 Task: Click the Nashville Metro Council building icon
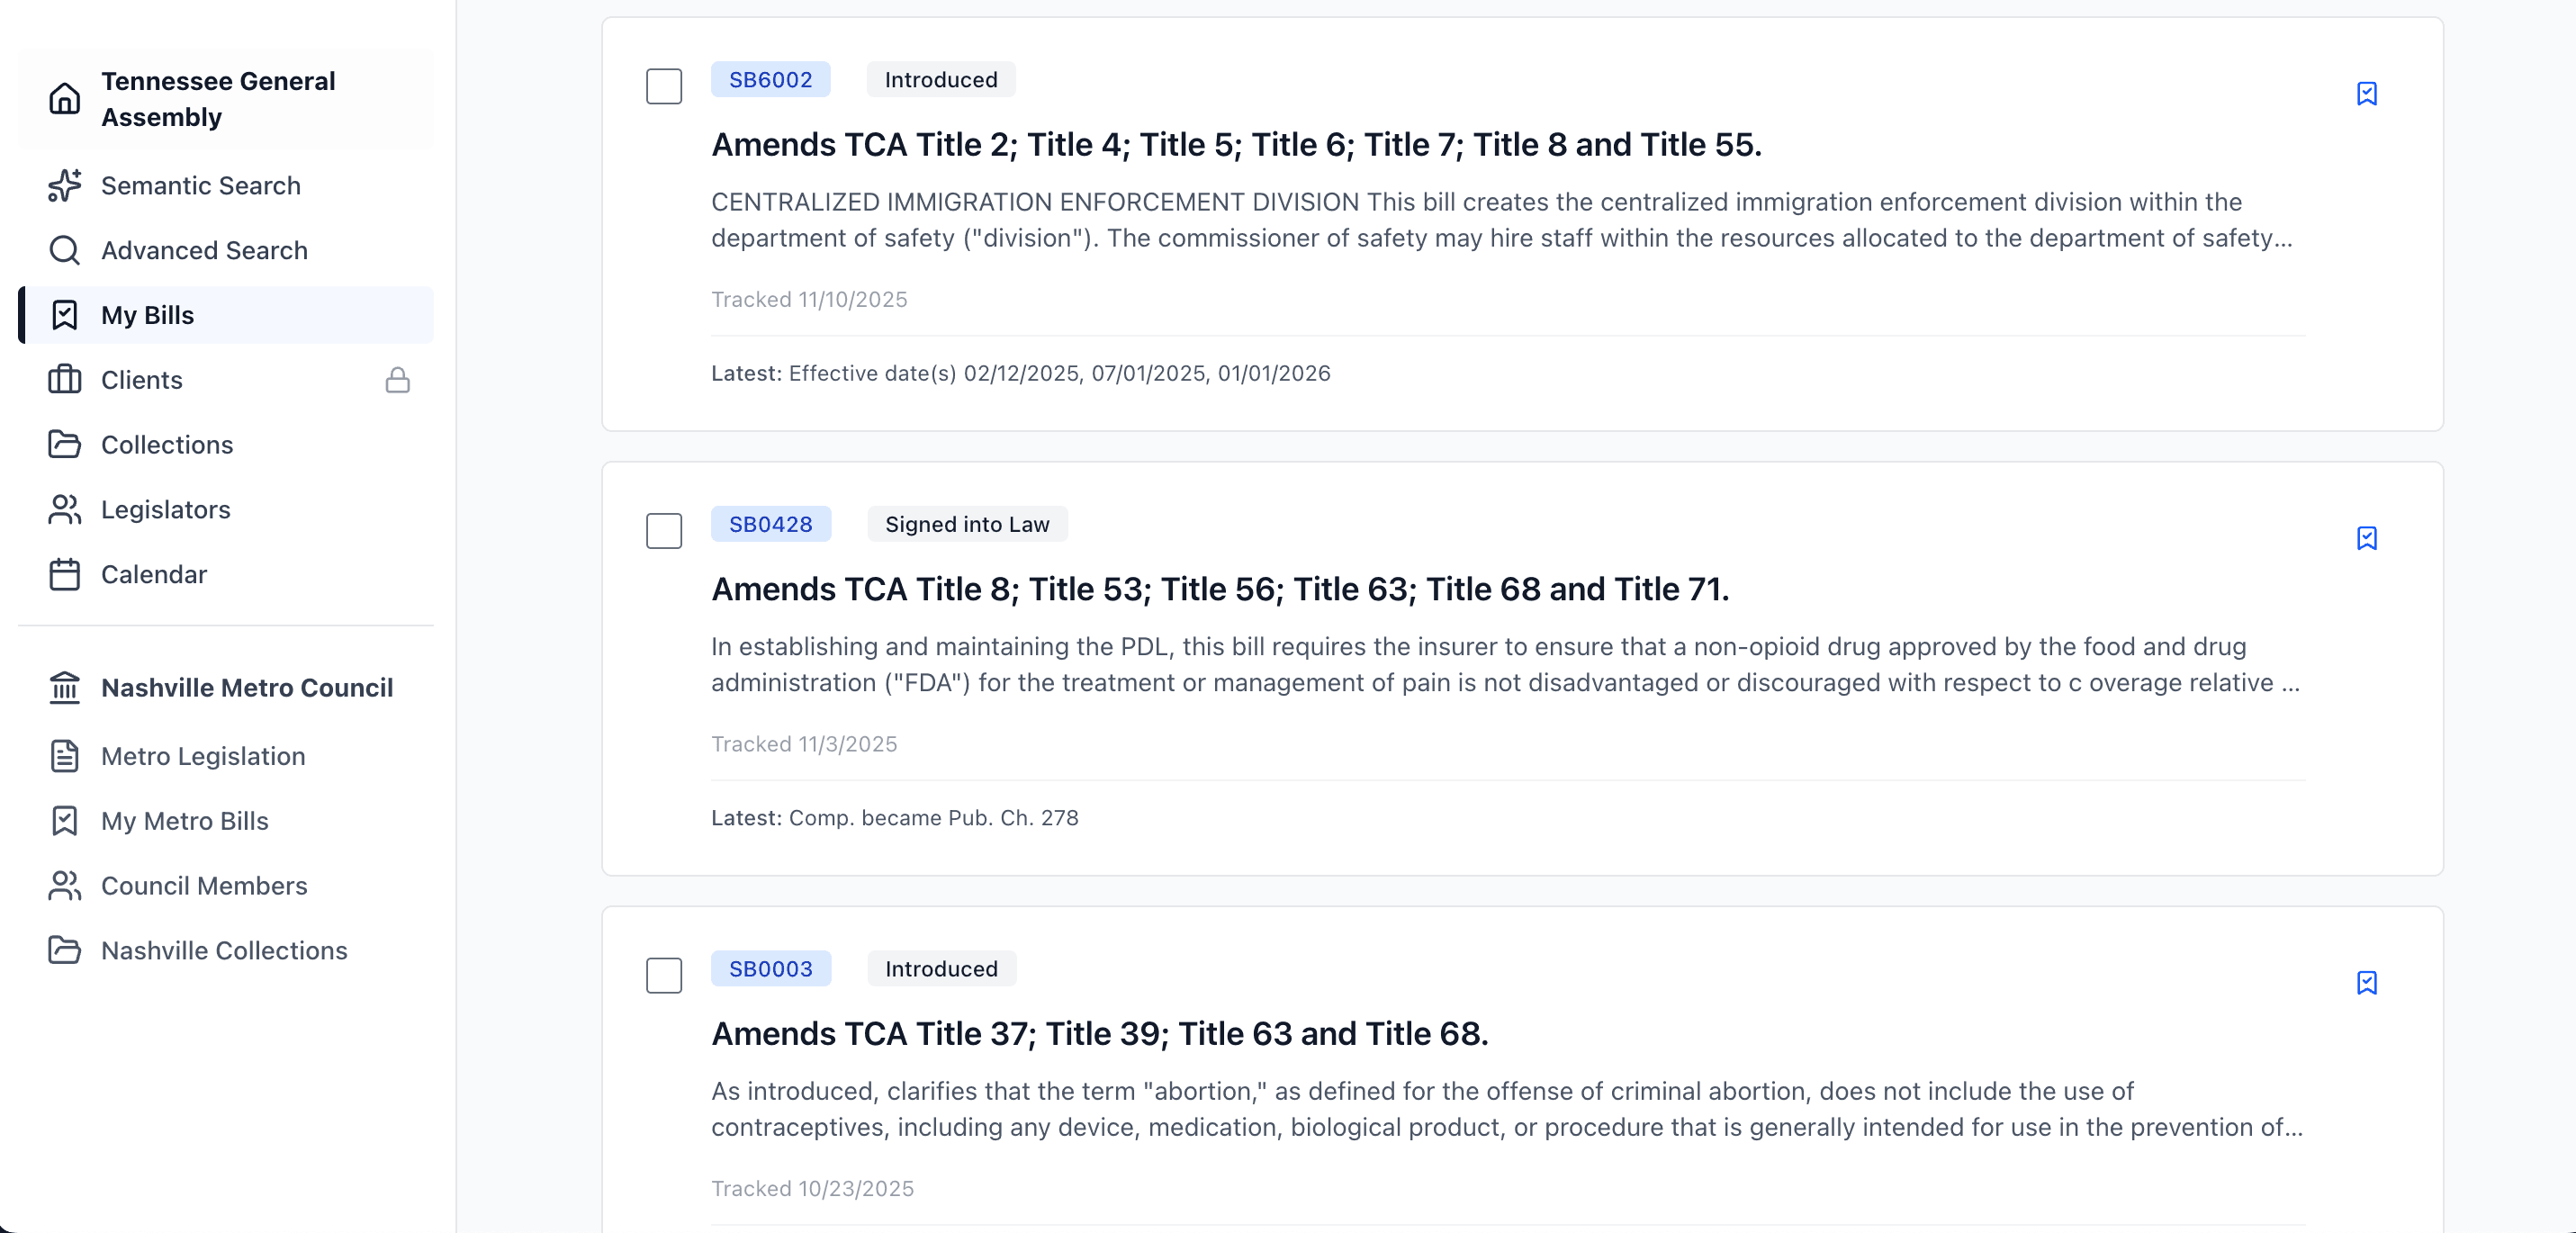click(64, 688)
